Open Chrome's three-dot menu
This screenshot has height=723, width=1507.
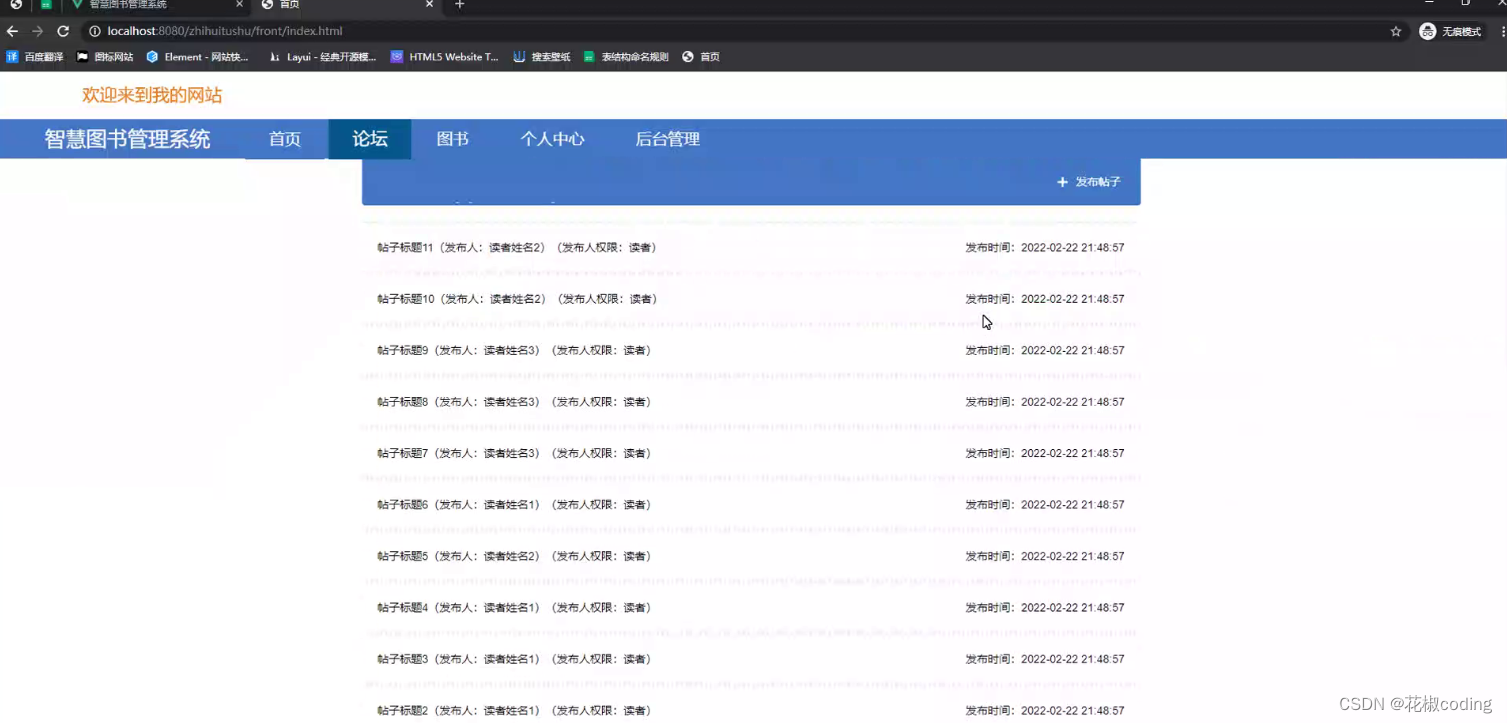click(x=1497, y=31)
